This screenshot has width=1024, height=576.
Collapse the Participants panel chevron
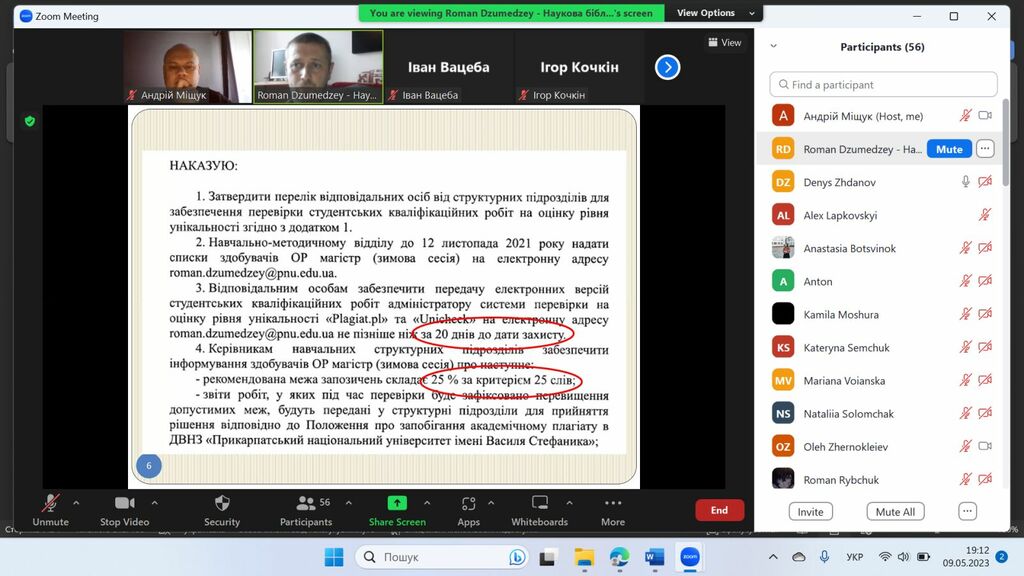(773, 46)
